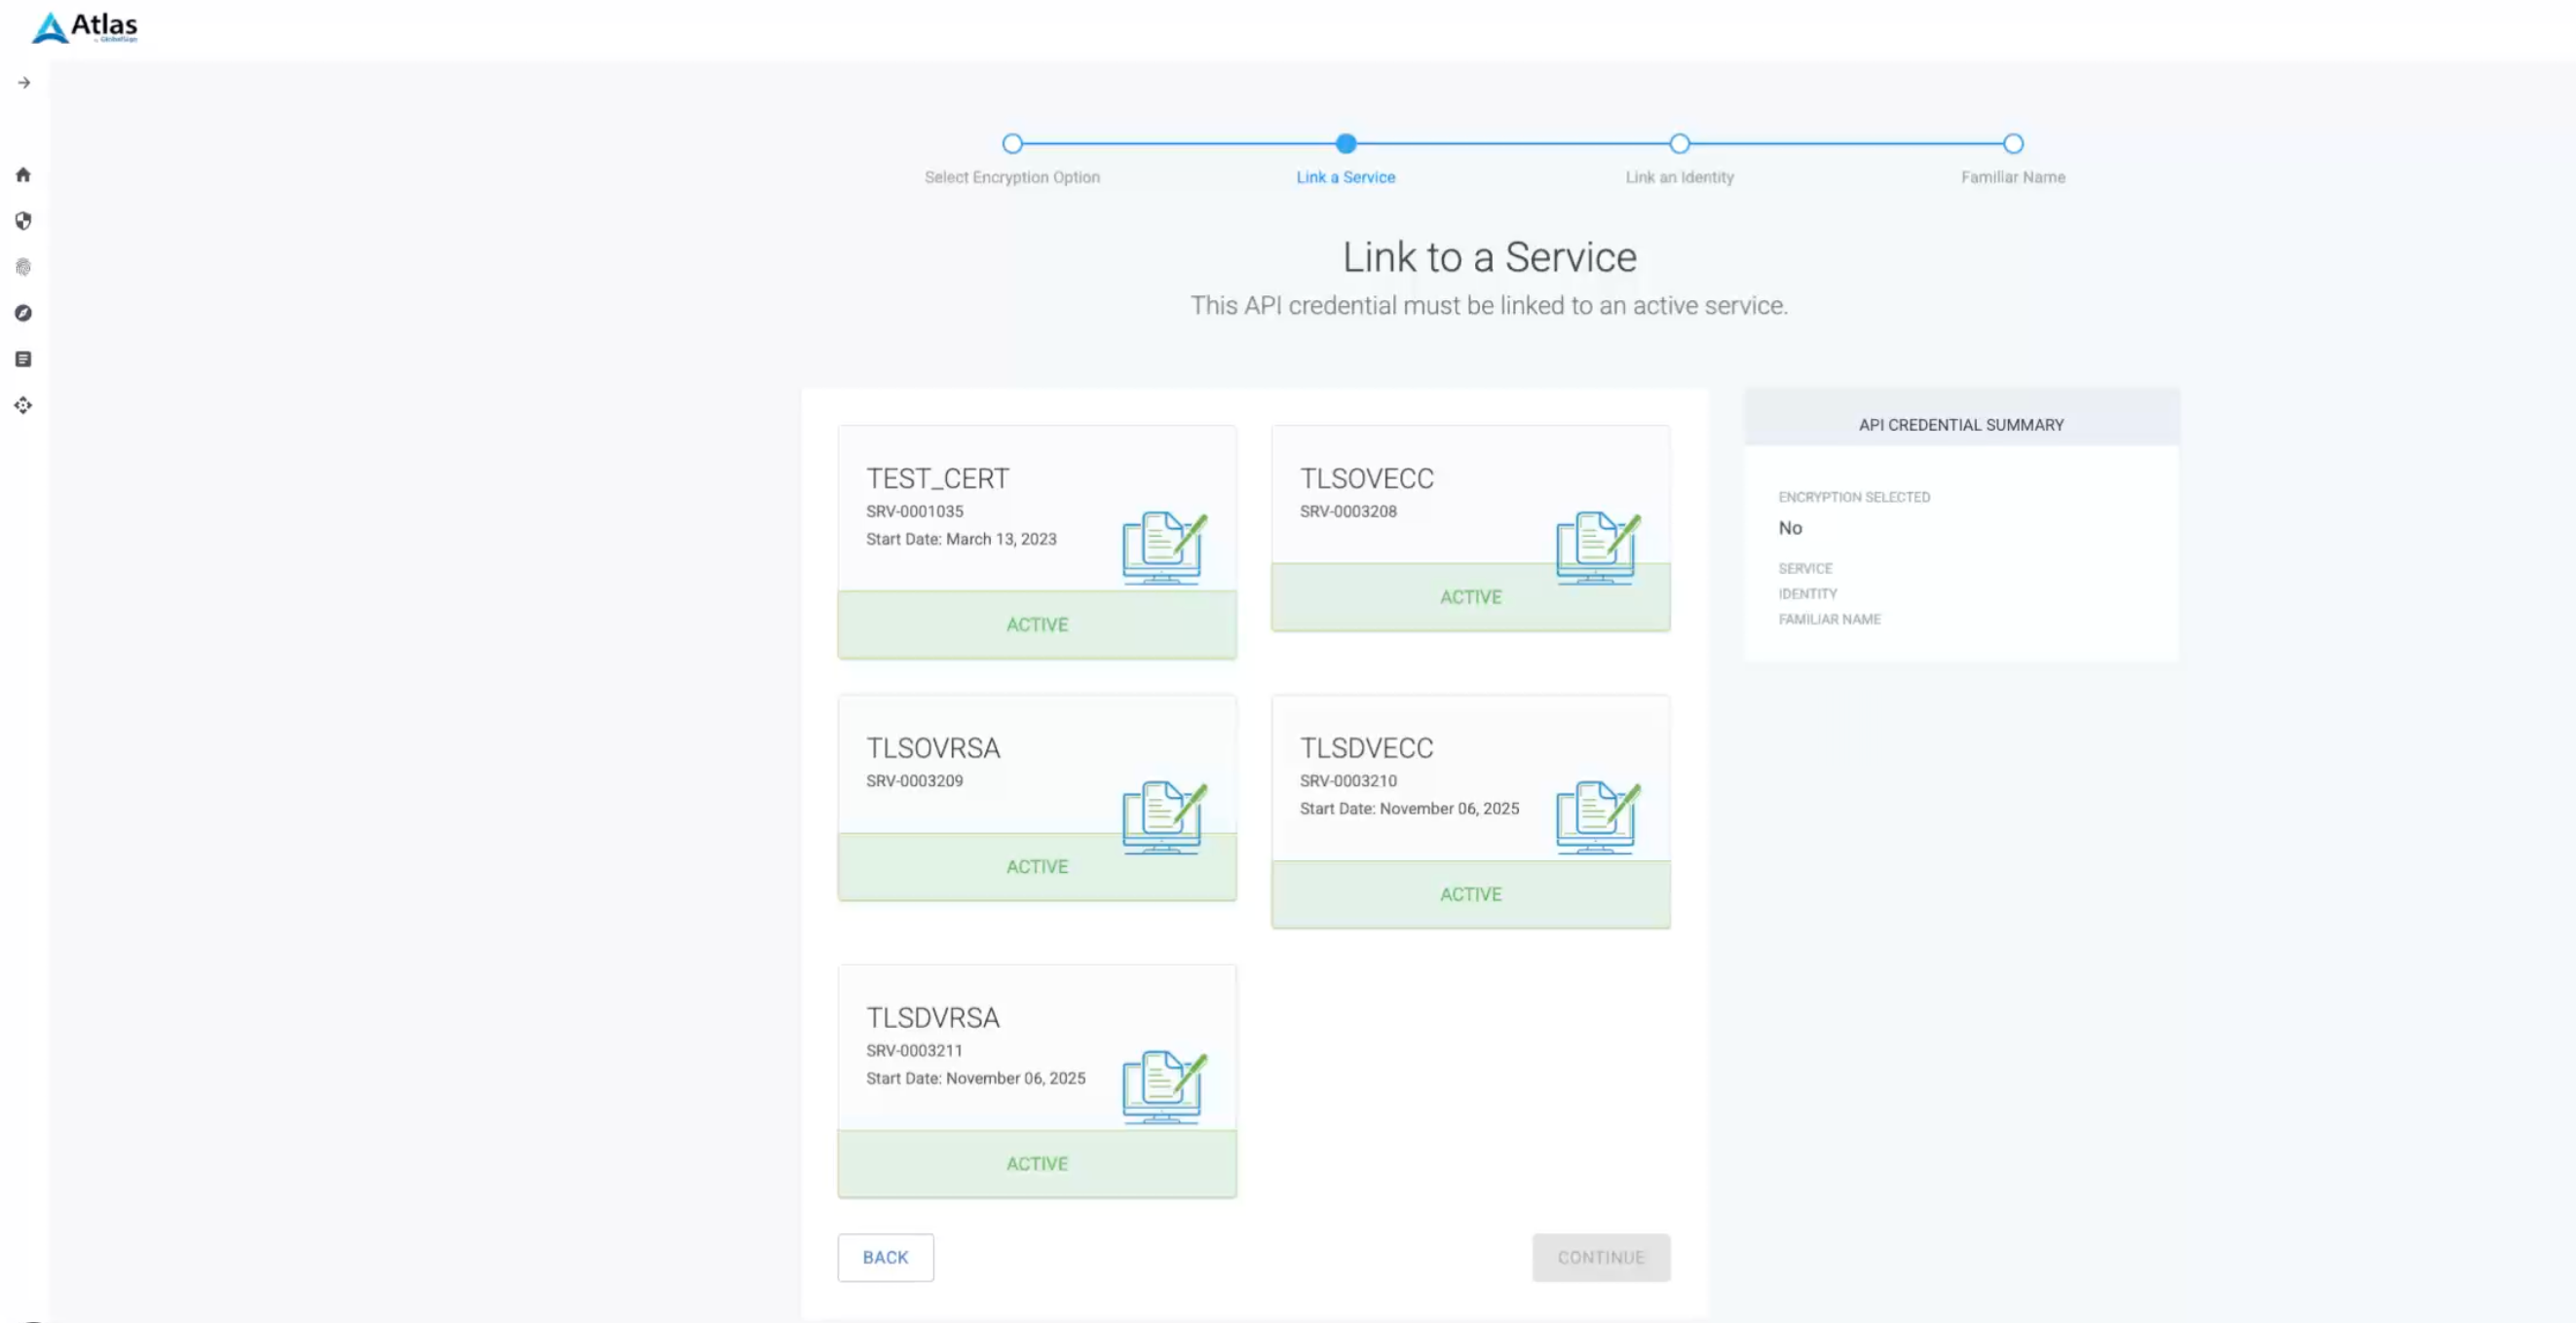
Task: Click IDENTITY label in summary
Action: coord(1807,594)
